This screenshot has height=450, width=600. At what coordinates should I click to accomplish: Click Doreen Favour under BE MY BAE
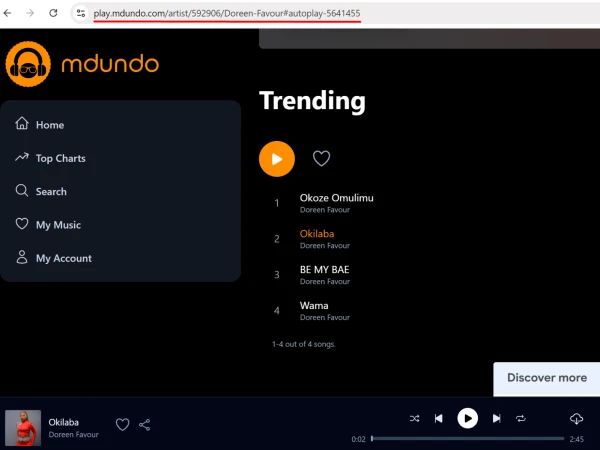(x=325, y=282)
